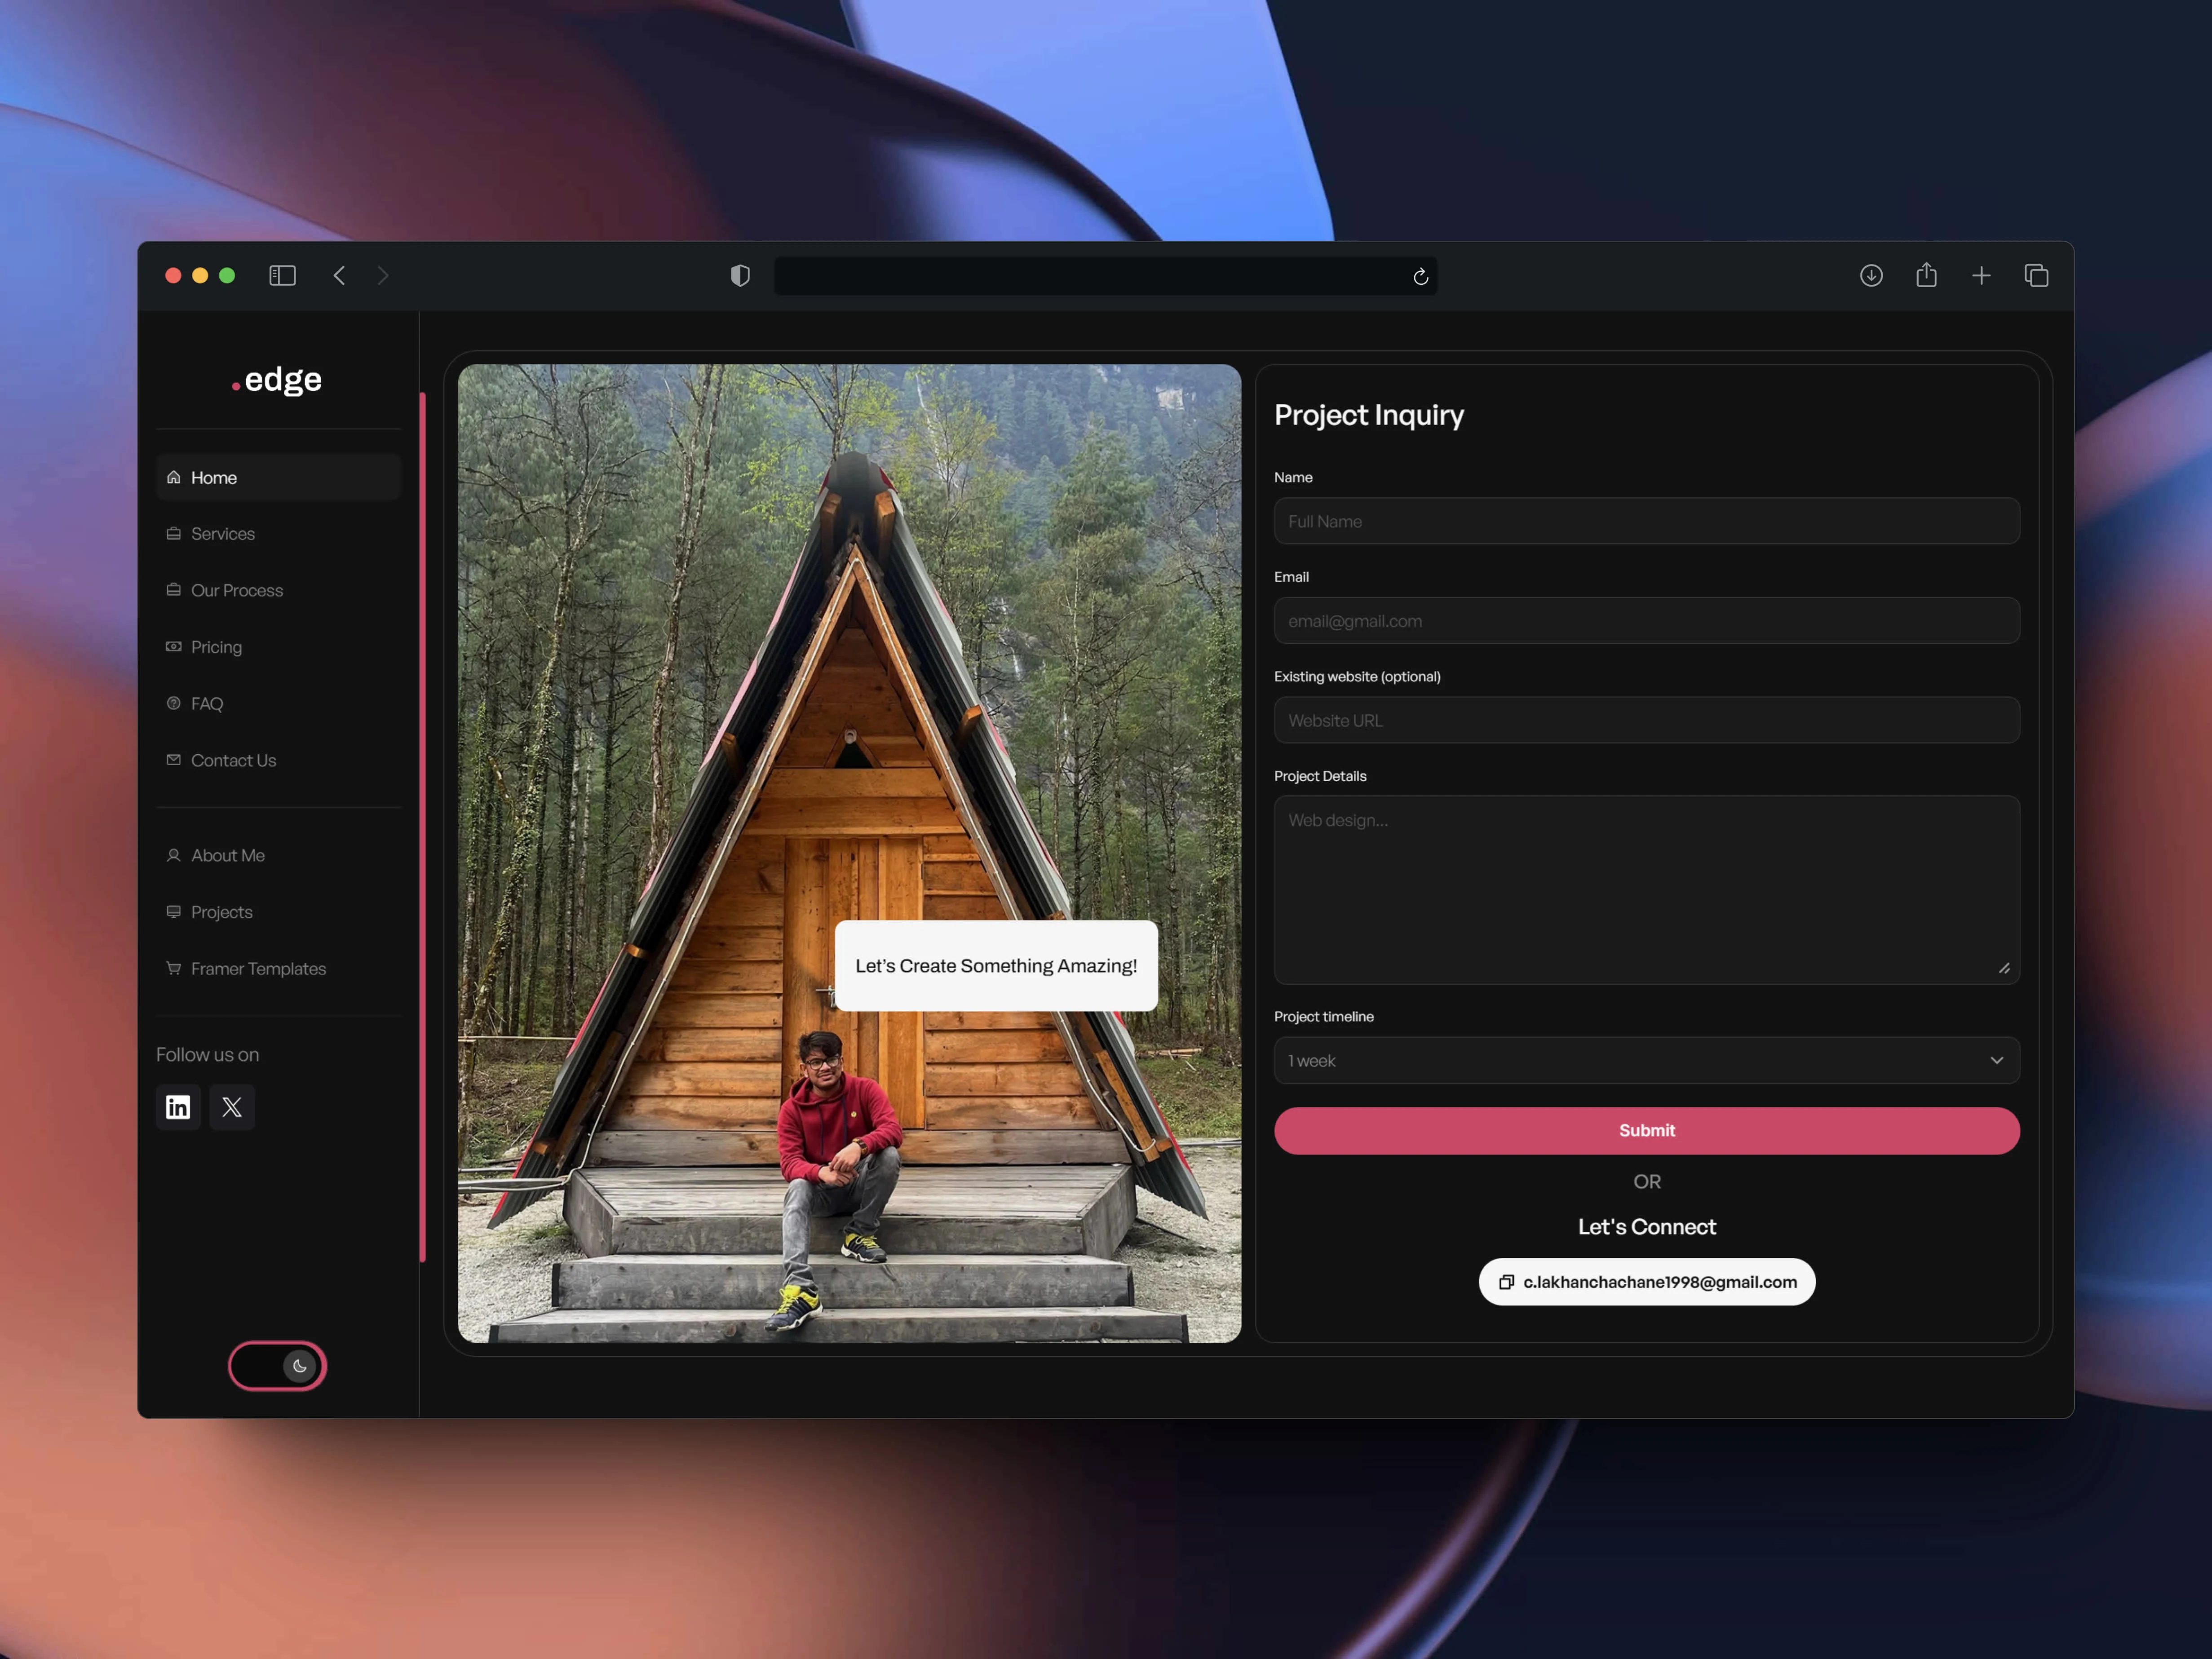Click the Project Details text area

tap(1646, 890)
